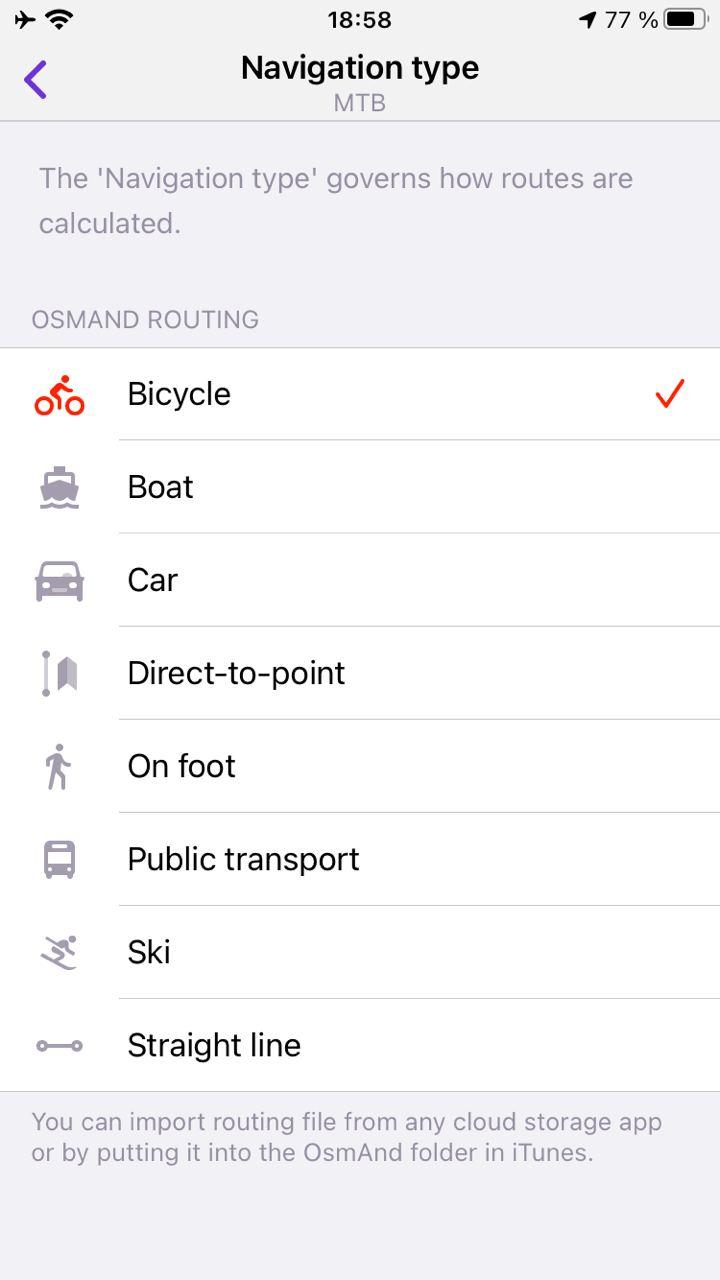
Task: Tap the public transport bus icon
Action: coord(59,859)
